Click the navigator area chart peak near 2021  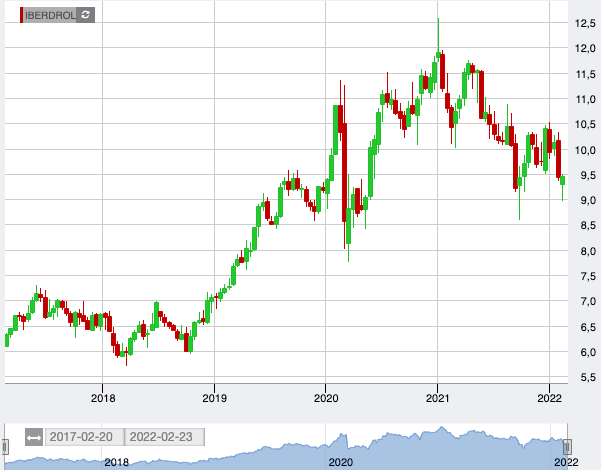coord(441,427)
